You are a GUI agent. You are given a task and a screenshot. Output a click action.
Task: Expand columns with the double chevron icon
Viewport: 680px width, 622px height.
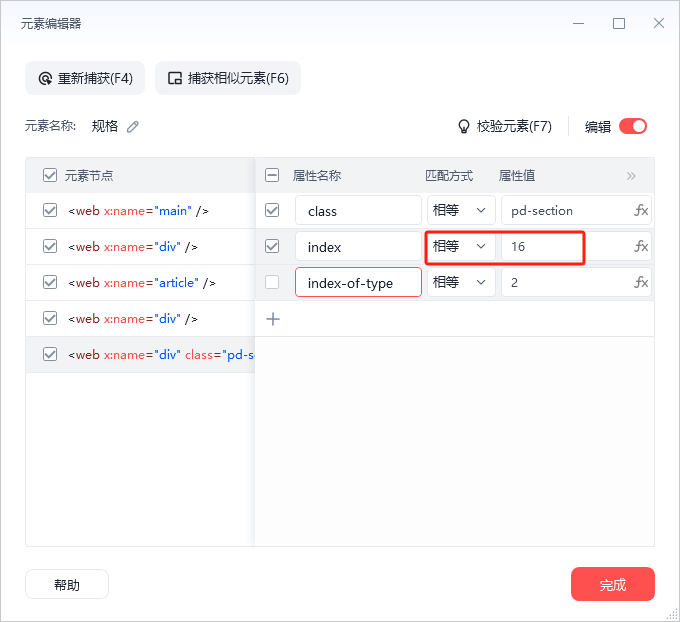pyautogui.click(x=631, y=176)
